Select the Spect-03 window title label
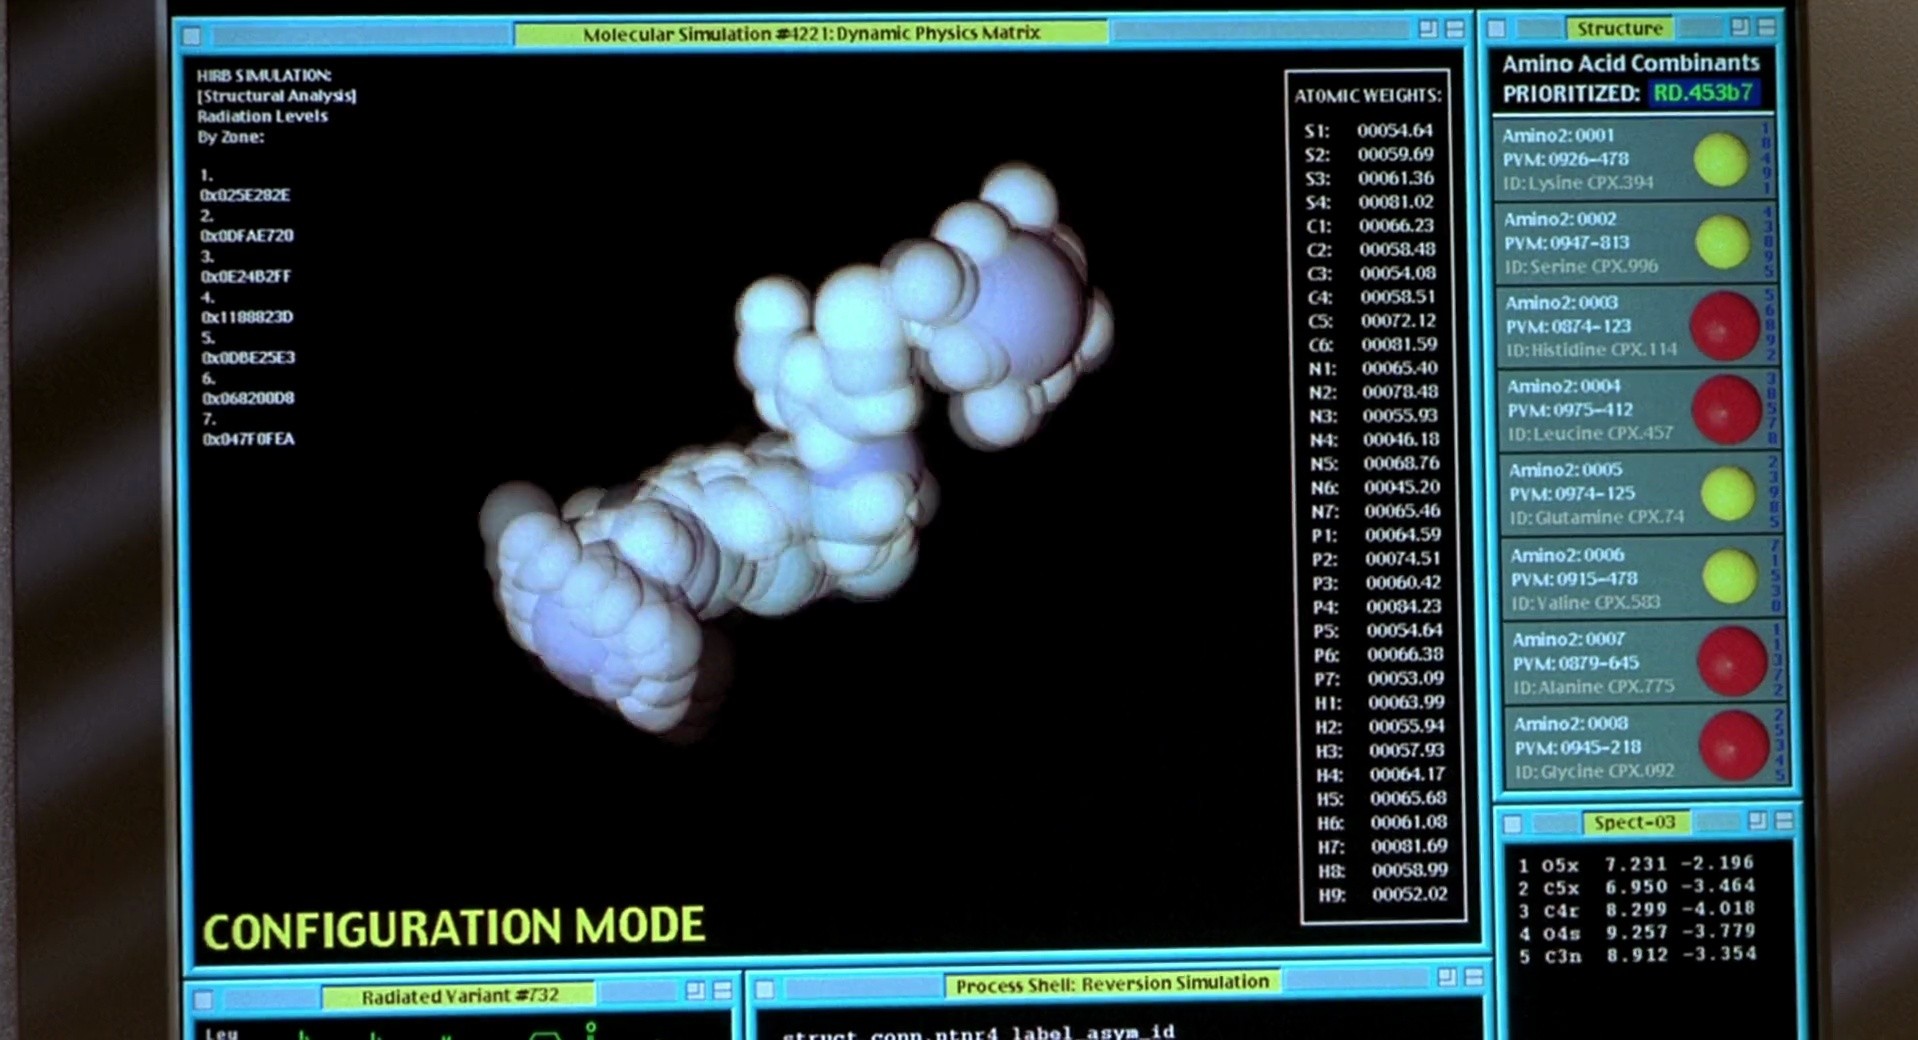Image resolution: width=1918 pixels, height=1040 pixels. coord(1634,822)
